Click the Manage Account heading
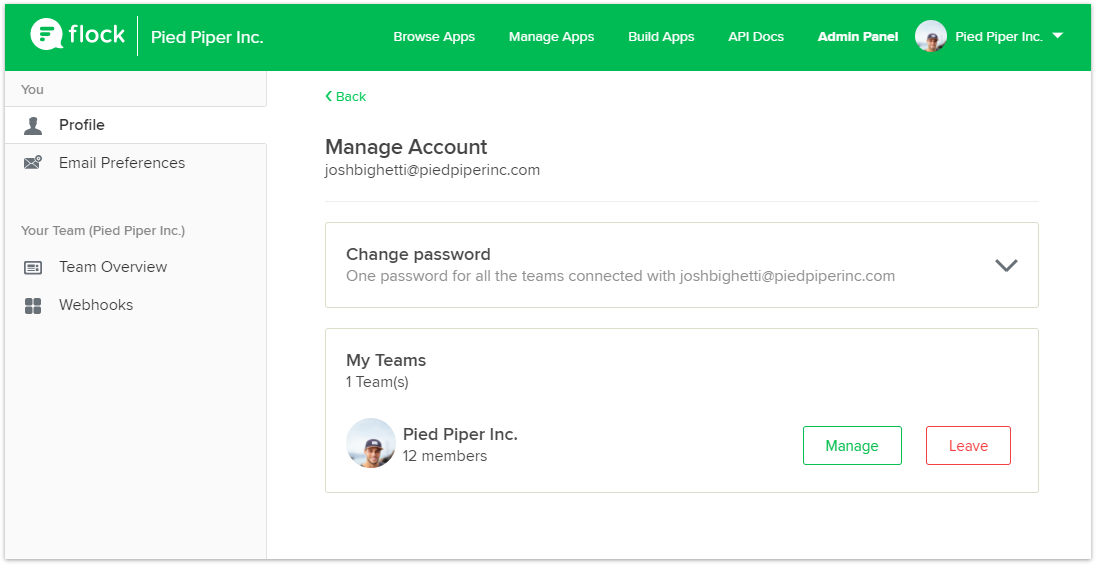Screen dimensions: 1096x565 [406, 148]
